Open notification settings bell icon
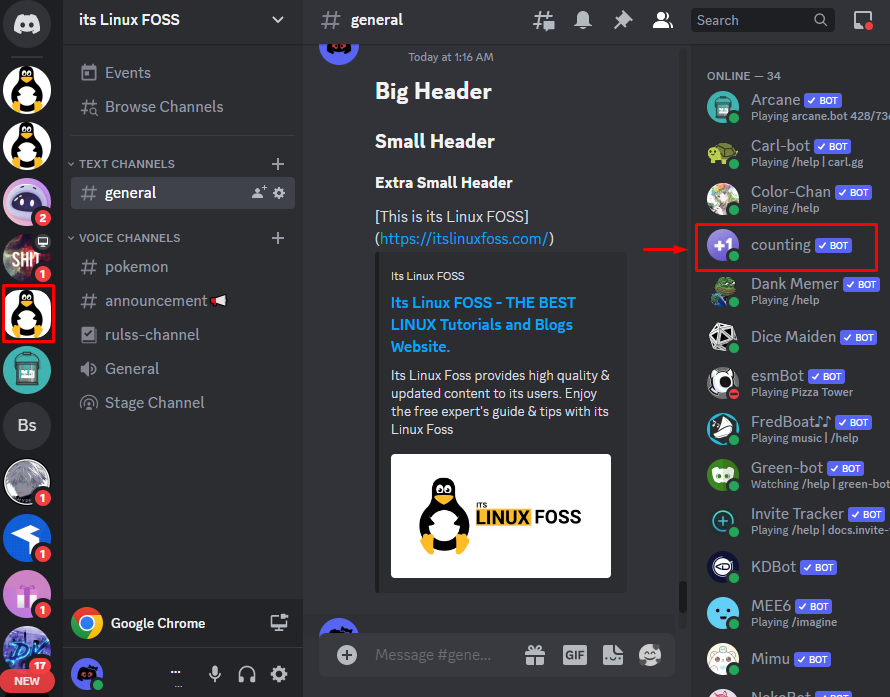 pos(583,20)
